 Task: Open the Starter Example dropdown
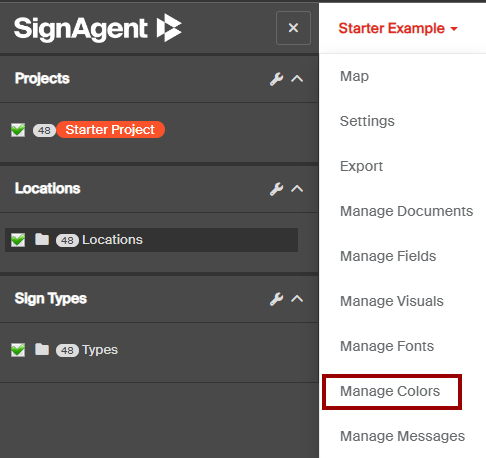(398, 28)
